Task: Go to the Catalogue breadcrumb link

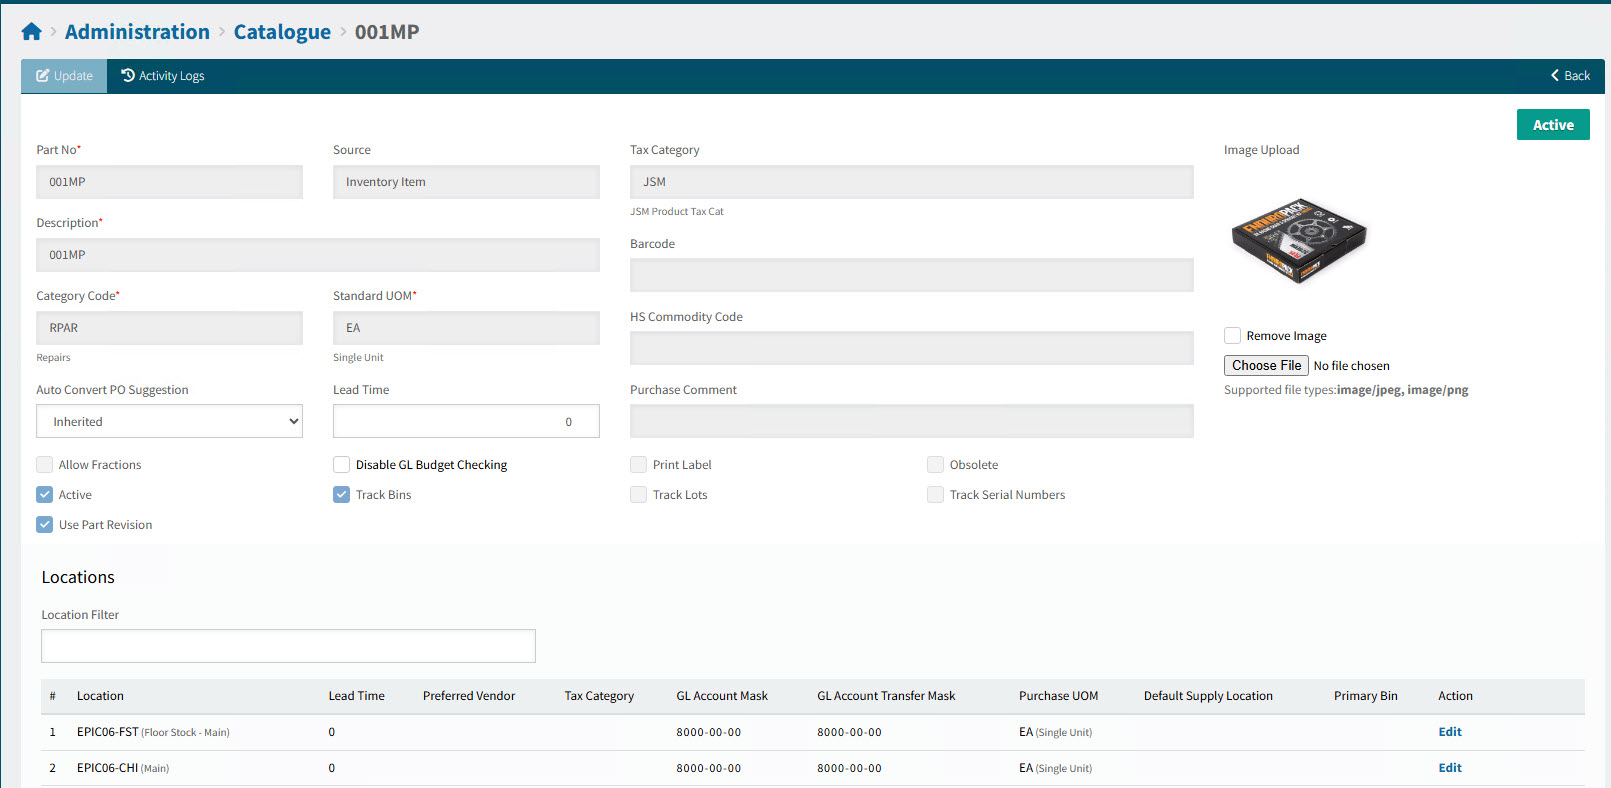Action: [x=282, y=32]
